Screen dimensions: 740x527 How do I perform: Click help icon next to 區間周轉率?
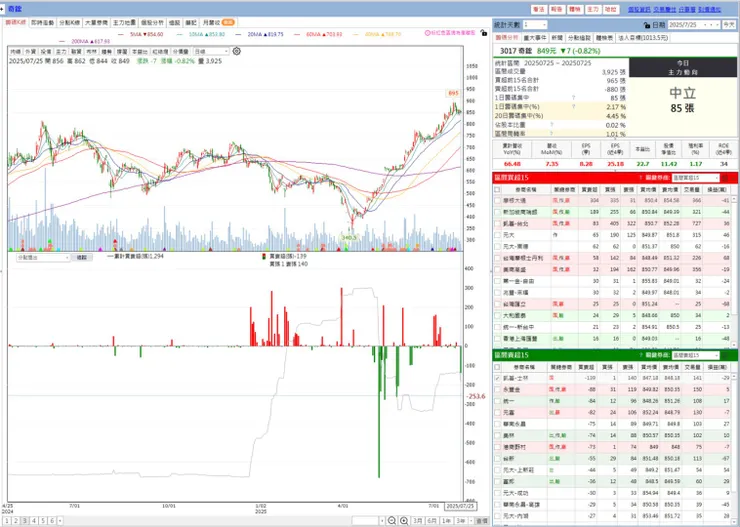(x=551, y=134)
